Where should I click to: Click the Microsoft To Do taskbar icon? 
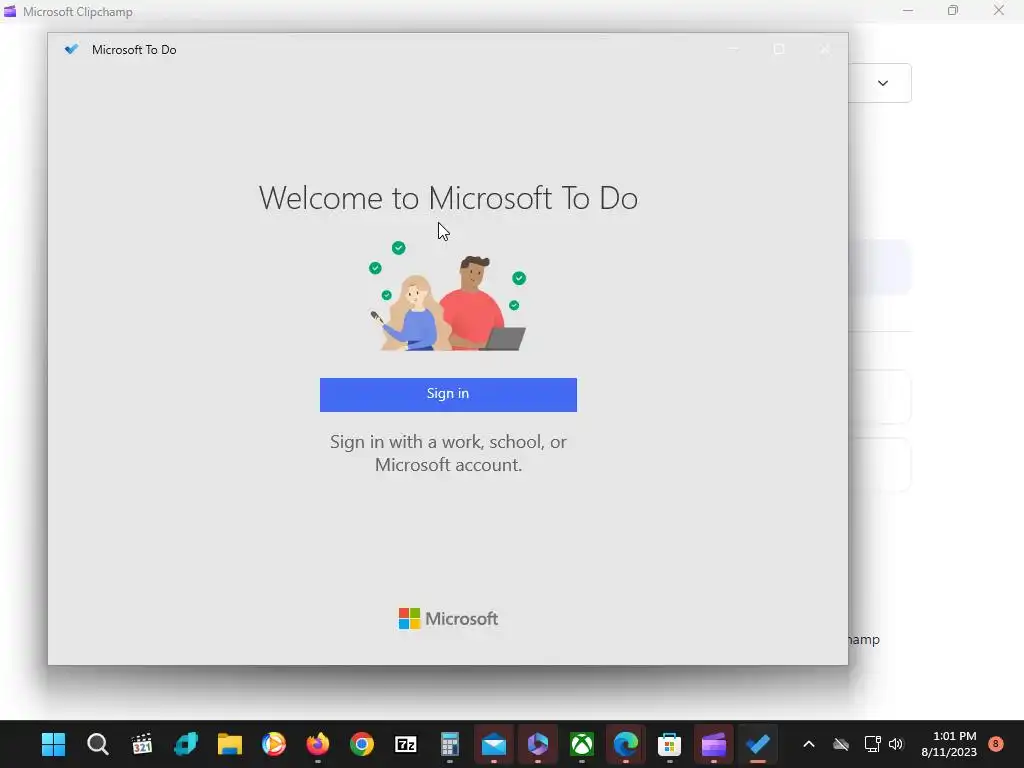758,744
